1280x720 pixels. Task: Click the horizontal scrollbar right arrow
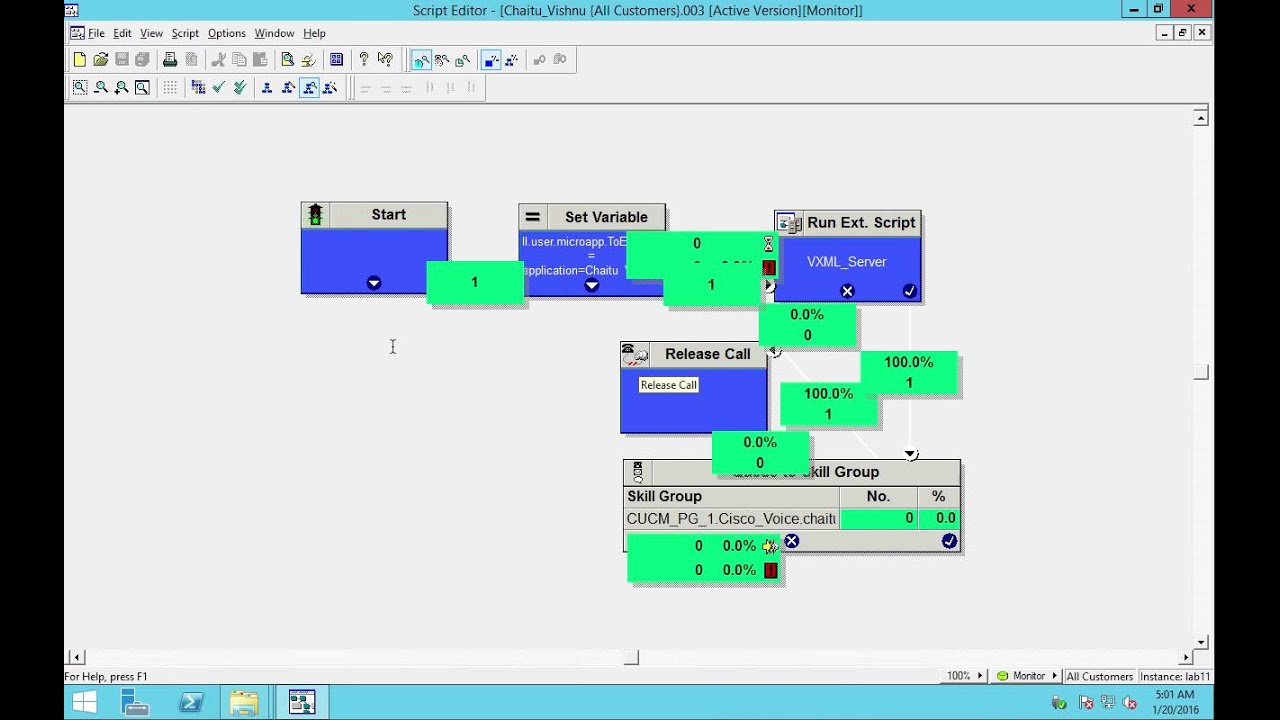coord(1186,657)
